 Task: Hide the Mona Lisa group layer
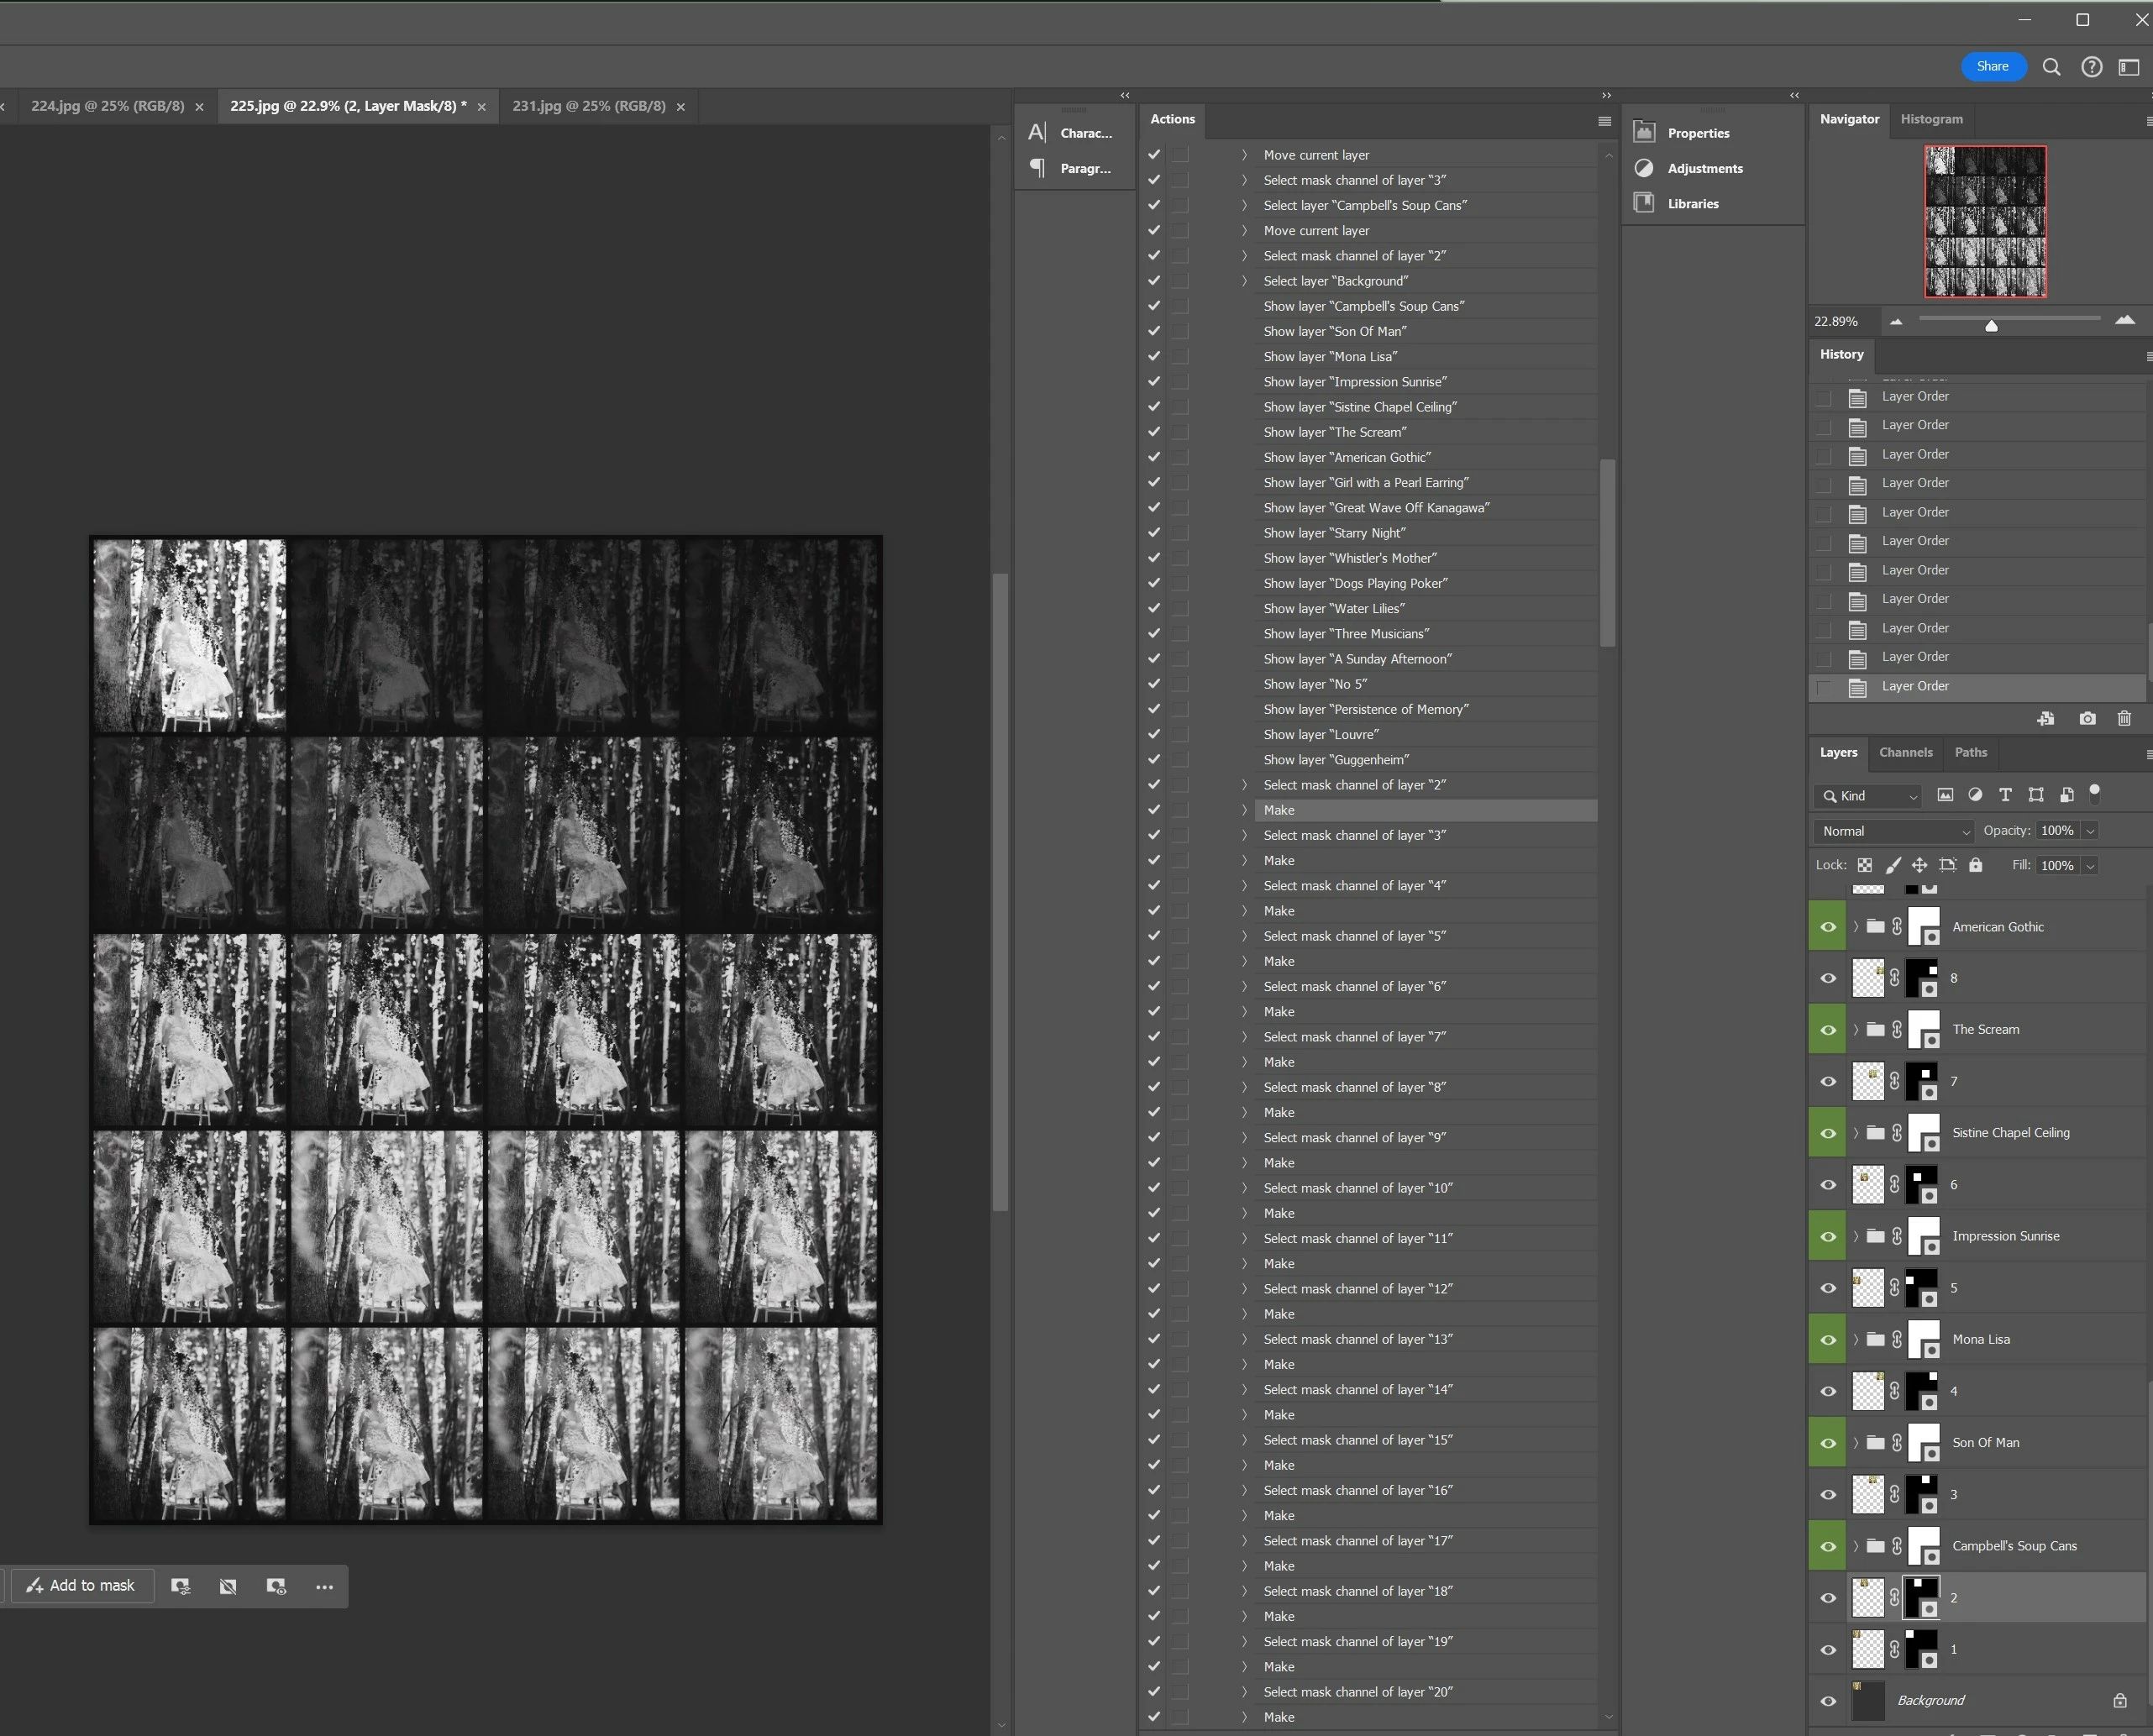[1828, 1340]
